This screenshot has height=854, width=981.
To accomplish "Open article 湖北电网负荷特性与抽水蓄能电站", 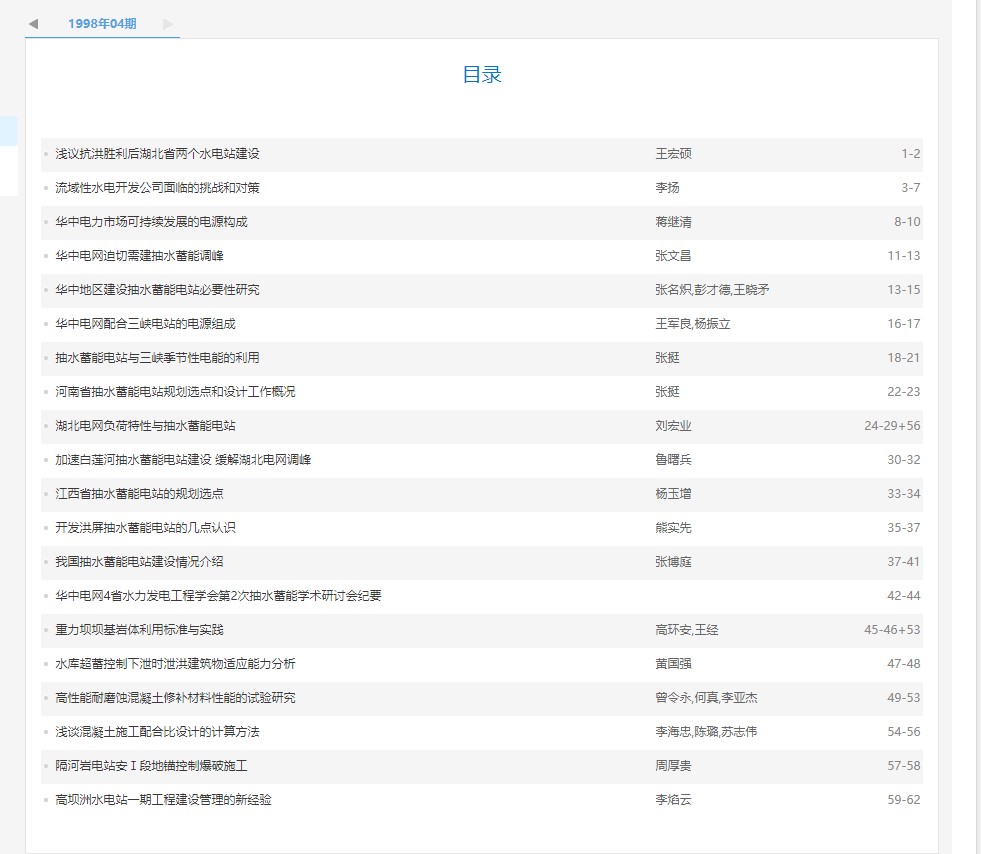I will (x=145, y=425).
